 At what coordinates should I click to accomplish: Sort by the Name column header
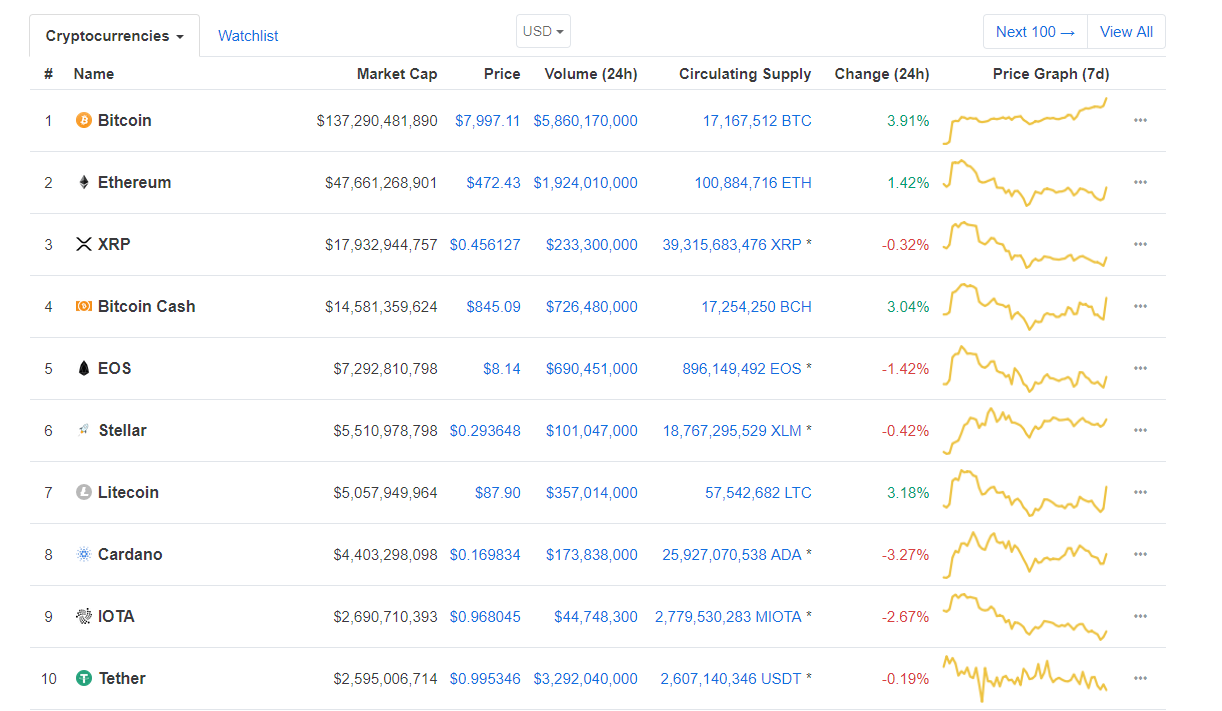click(x=94, y=74)
